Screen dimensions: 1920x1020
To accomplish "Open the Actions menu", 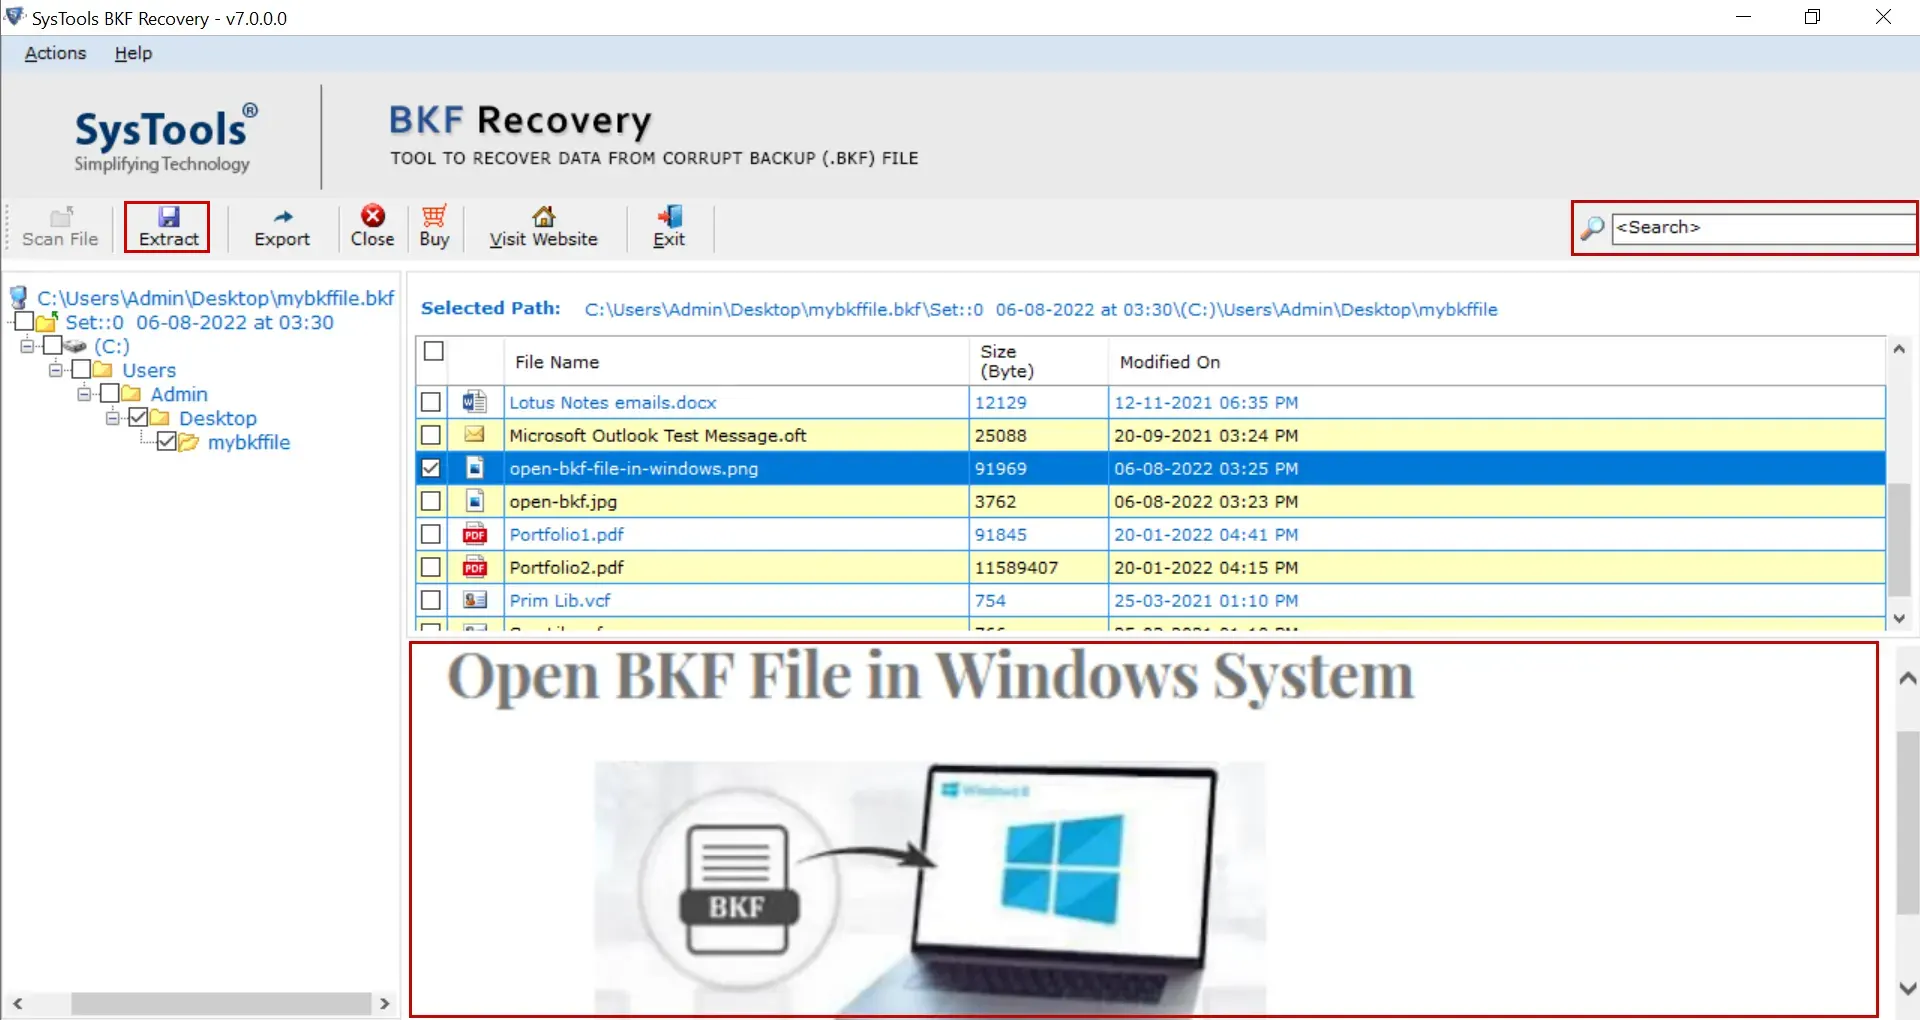I will (x=55, y=53).
